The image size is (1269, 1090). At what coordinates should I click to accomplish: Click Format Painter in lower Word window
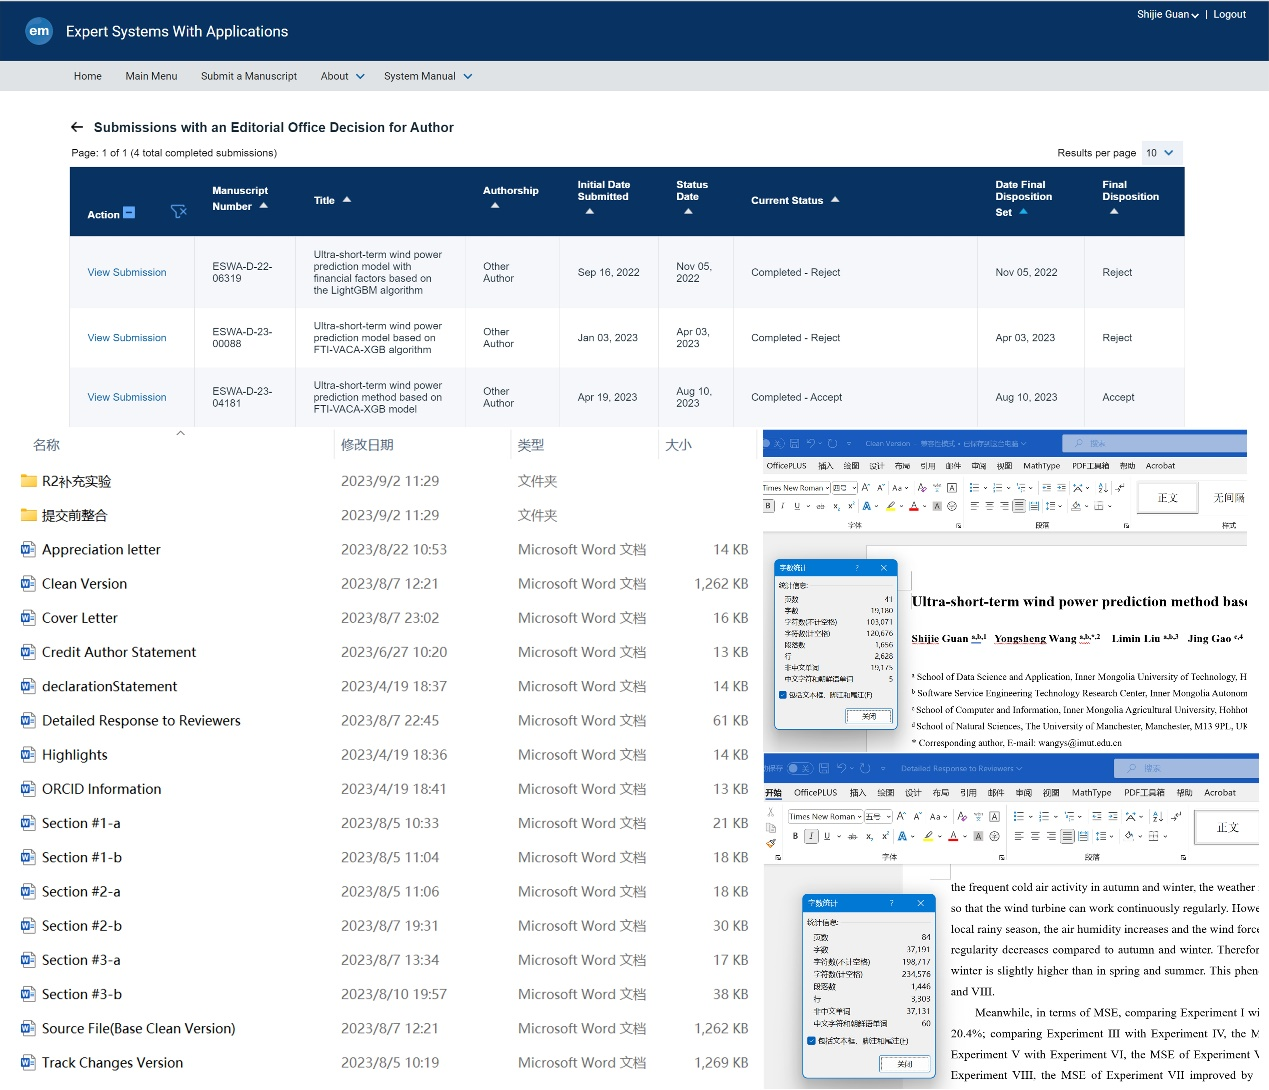pyautogui.click(x=771, y=843)
